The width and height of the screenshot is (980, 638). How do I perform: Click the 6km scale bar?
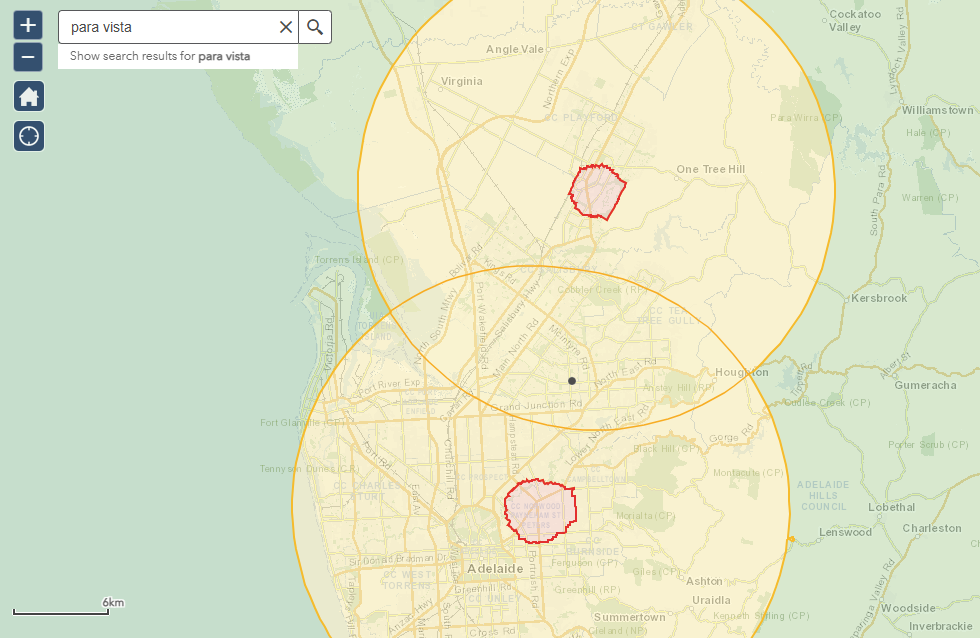pyautogui.click(x=68, y=608)
